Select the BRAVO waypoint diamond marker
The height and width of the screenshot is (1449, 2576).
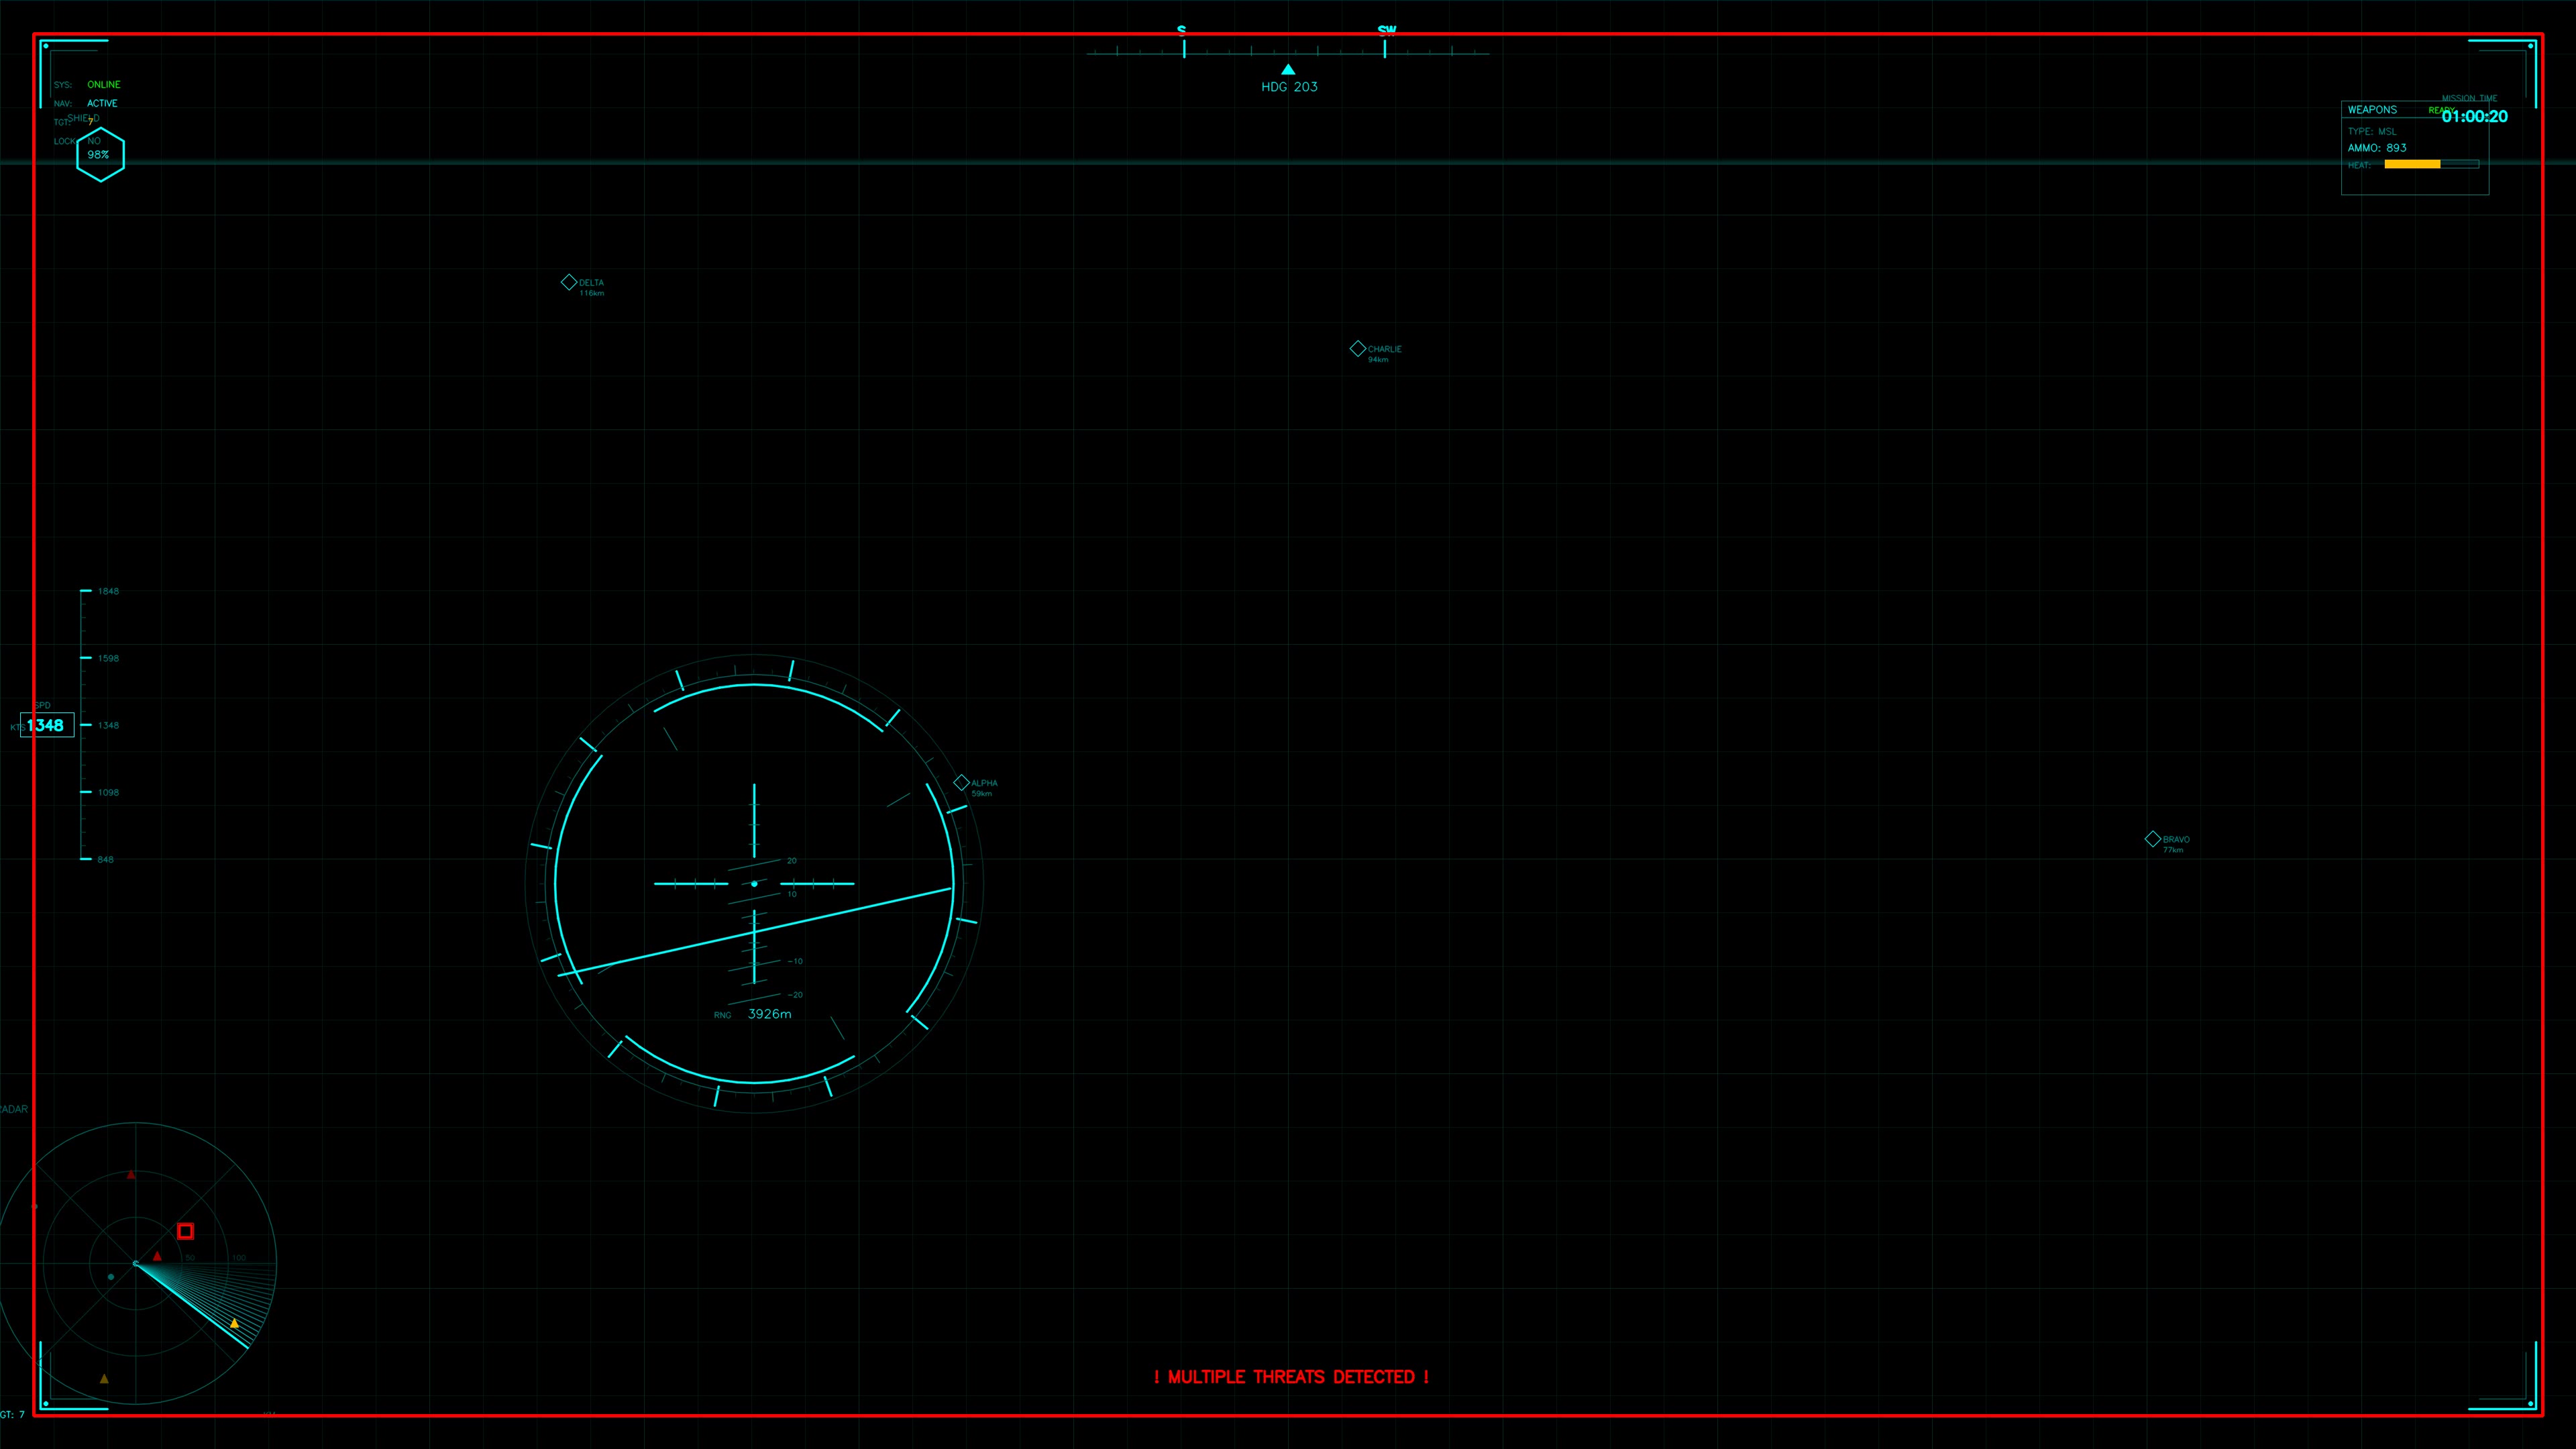point(2153,839)
